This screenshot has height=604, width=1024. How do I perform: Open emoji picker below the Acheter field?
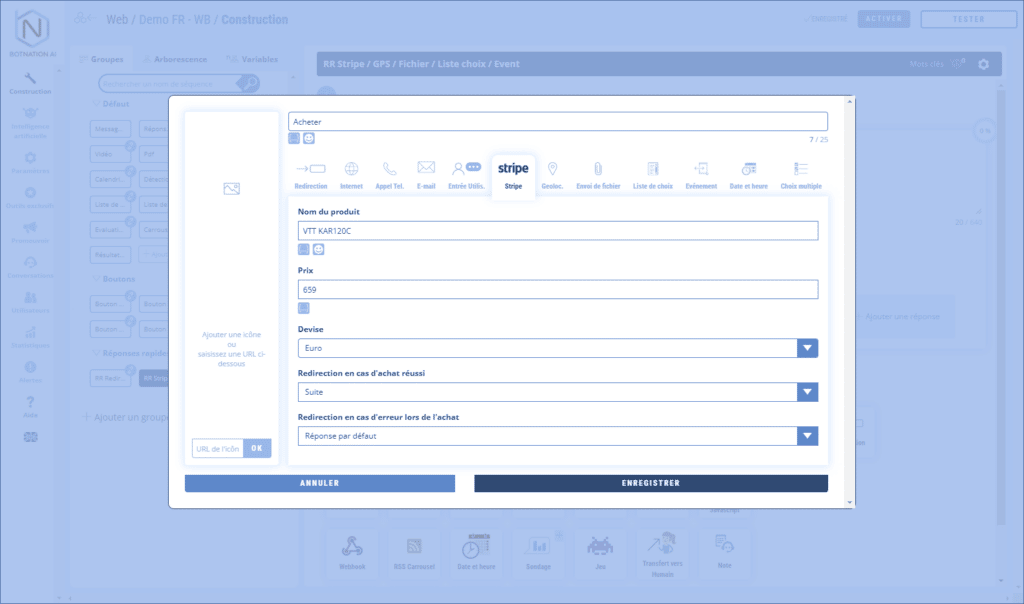309,138
